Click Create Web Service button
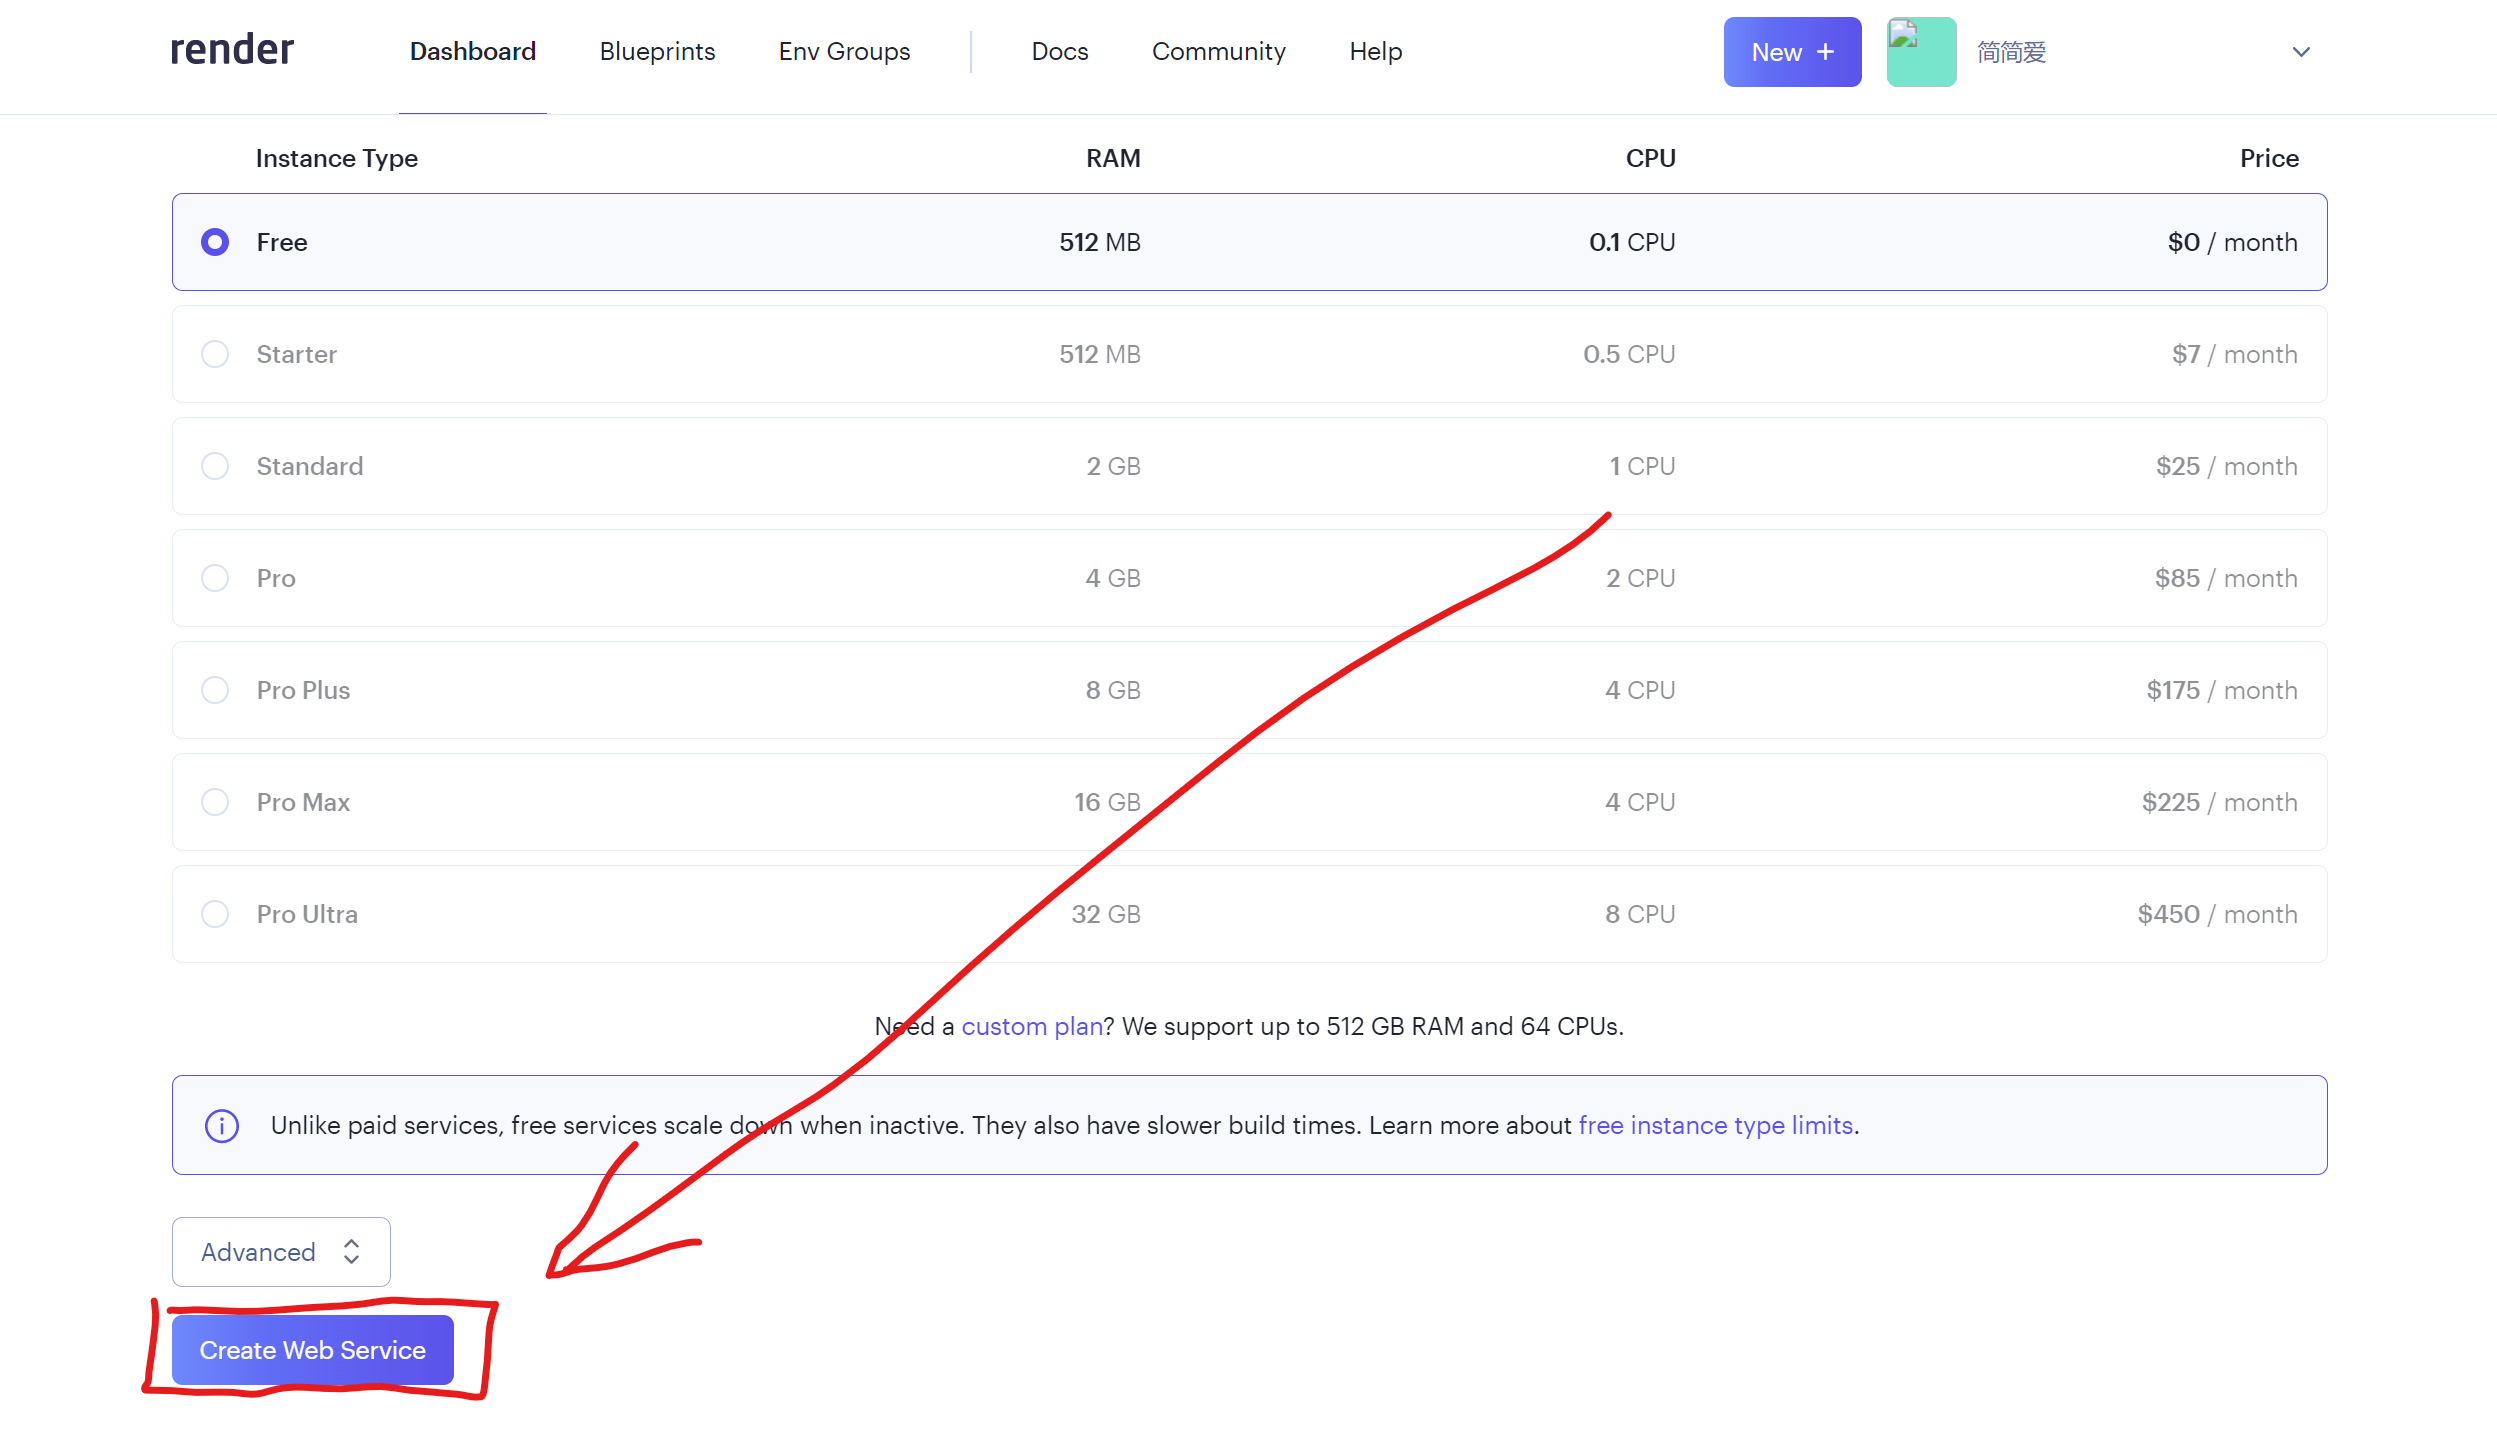 [313, 1350]
